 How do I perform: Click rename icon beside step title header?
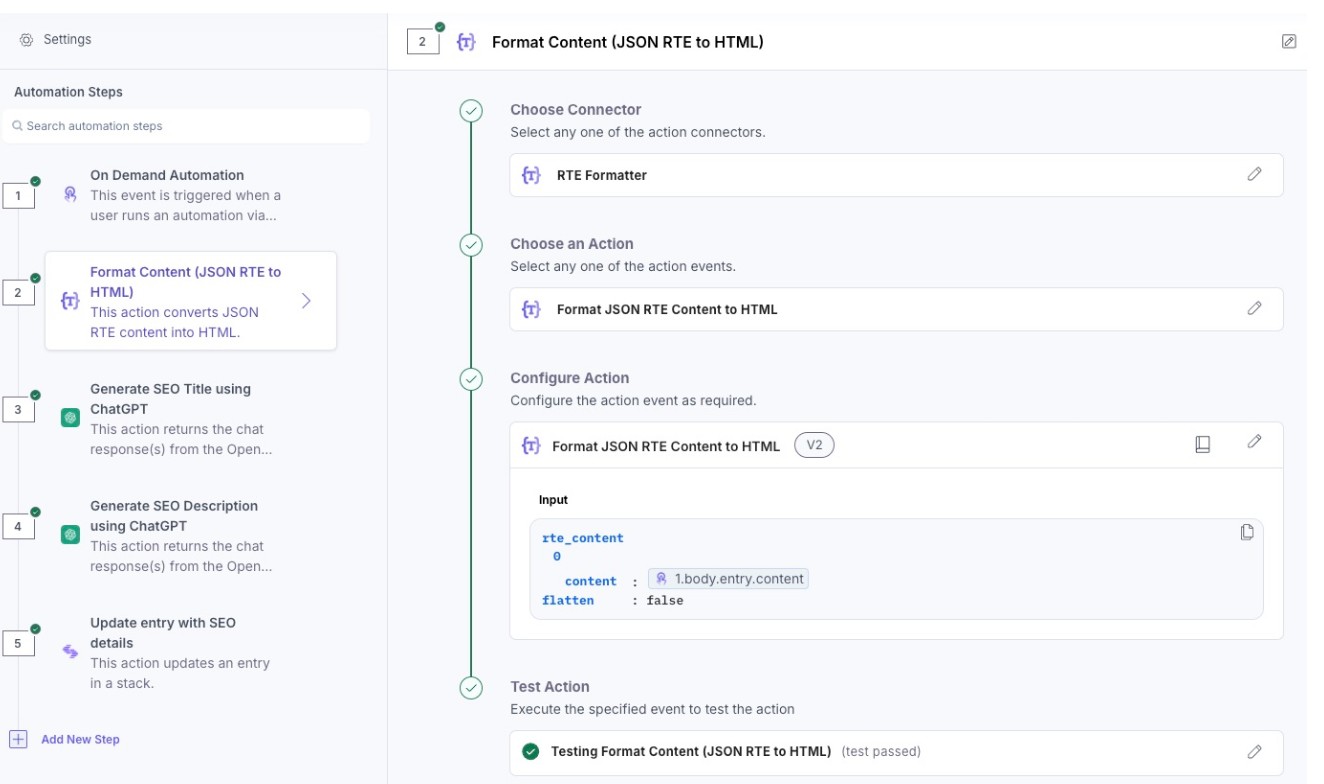tap(1289, 41)
